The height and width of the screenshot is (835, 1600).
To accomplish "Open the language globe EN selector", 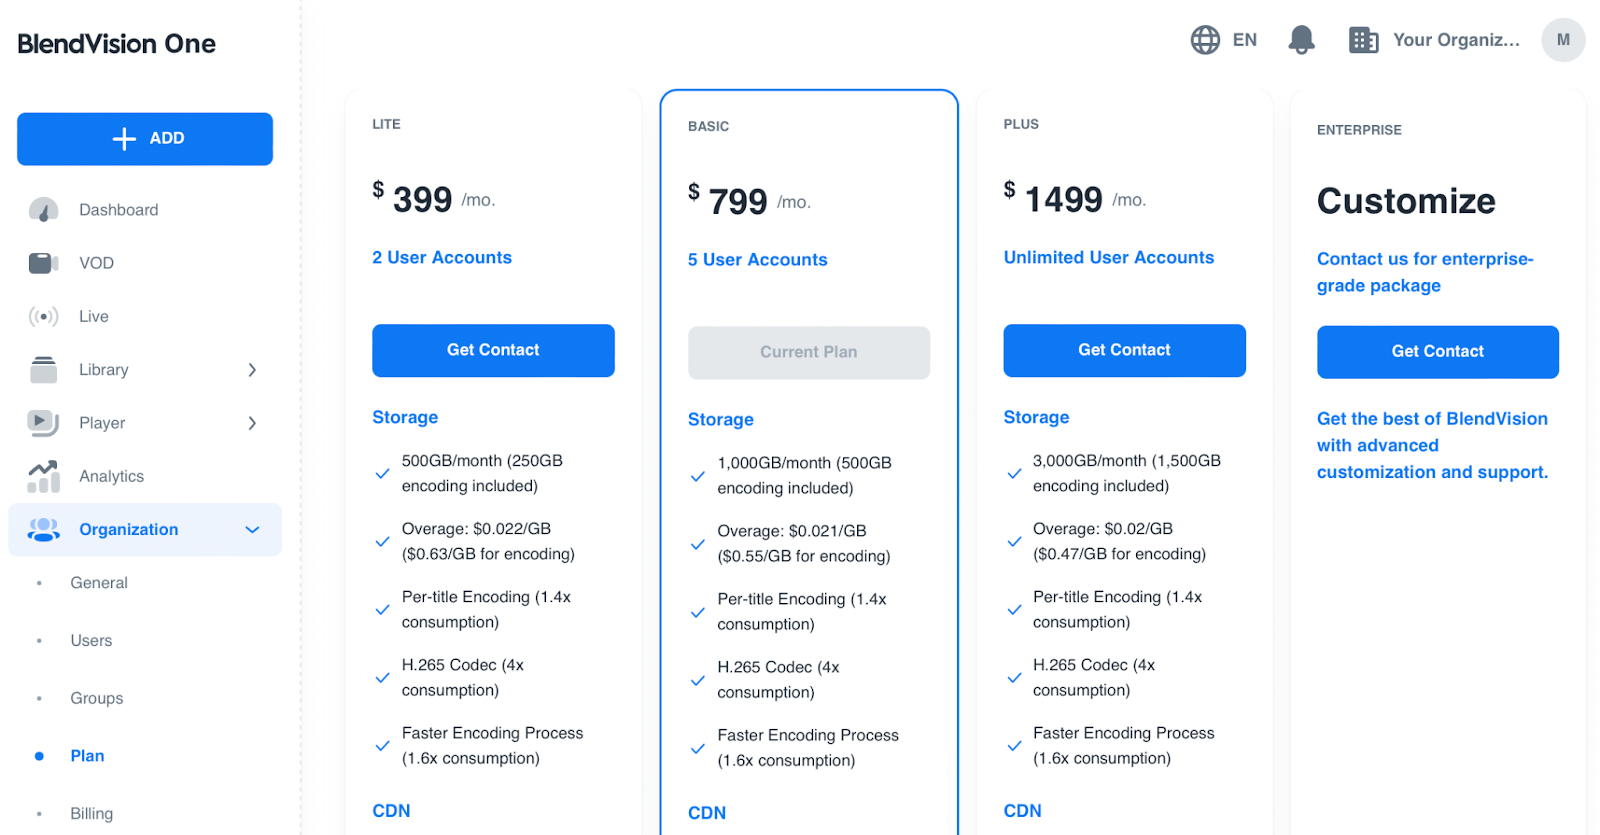I will click(1204, 40).
